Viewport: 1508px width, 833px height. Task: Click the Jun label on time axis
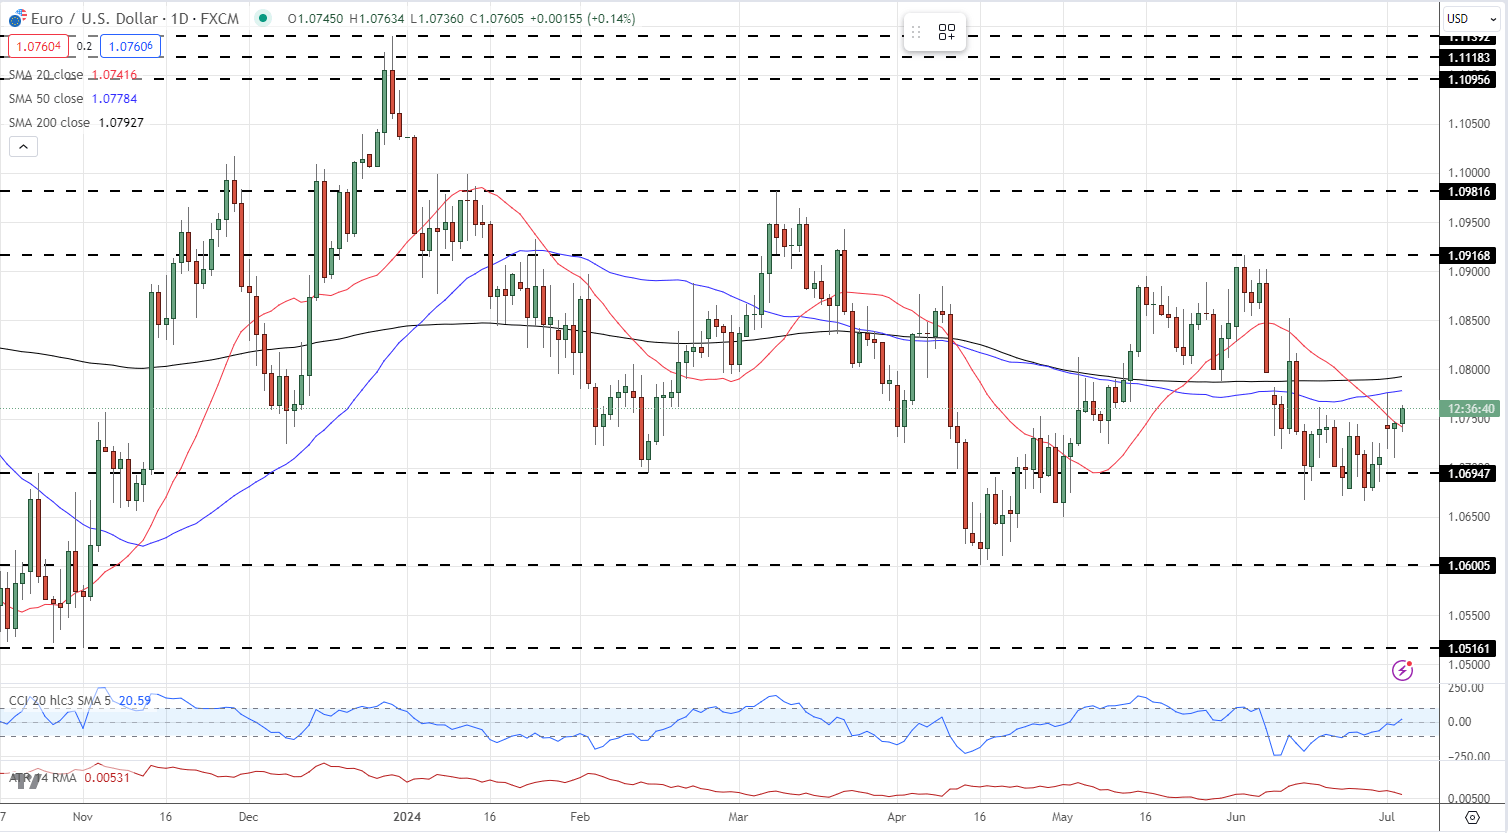click(x=1237, y=816)
